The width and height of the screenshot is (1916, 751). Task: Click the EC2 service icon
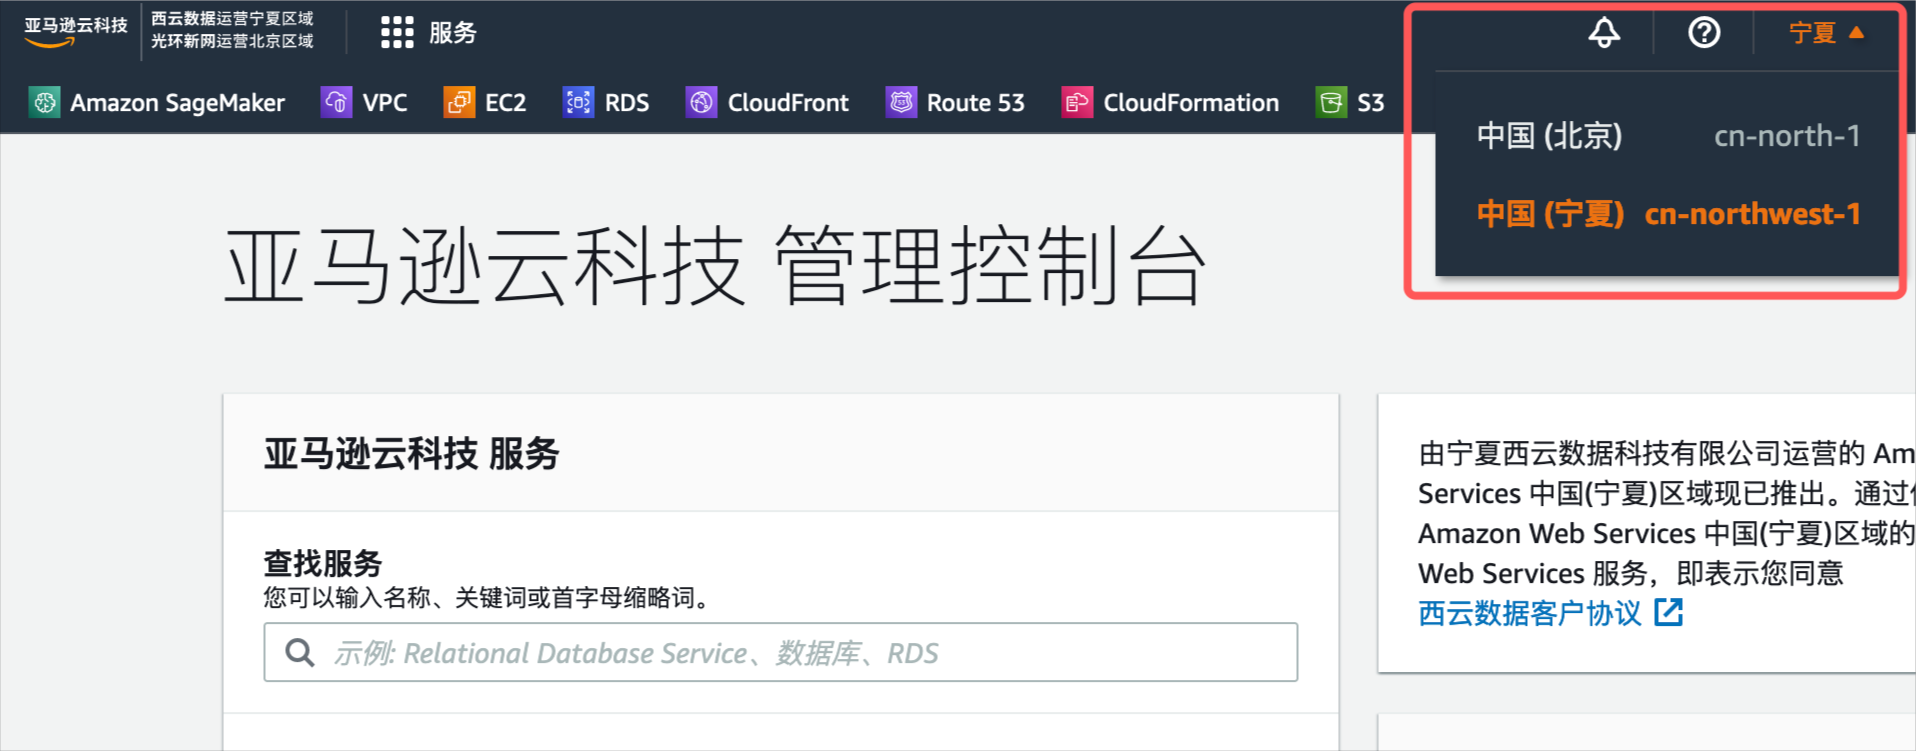pos(459,102)
